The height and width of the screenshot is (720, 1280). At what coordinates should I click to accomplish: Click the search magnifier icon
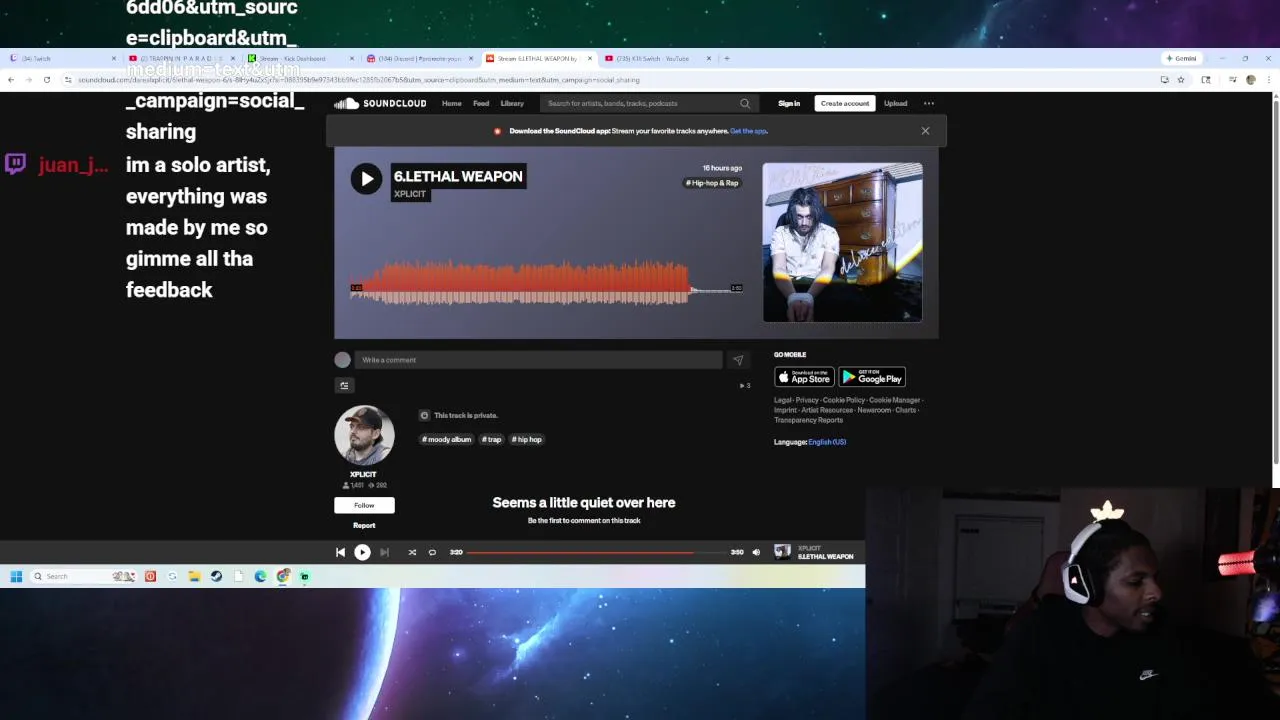click(745, 103)
